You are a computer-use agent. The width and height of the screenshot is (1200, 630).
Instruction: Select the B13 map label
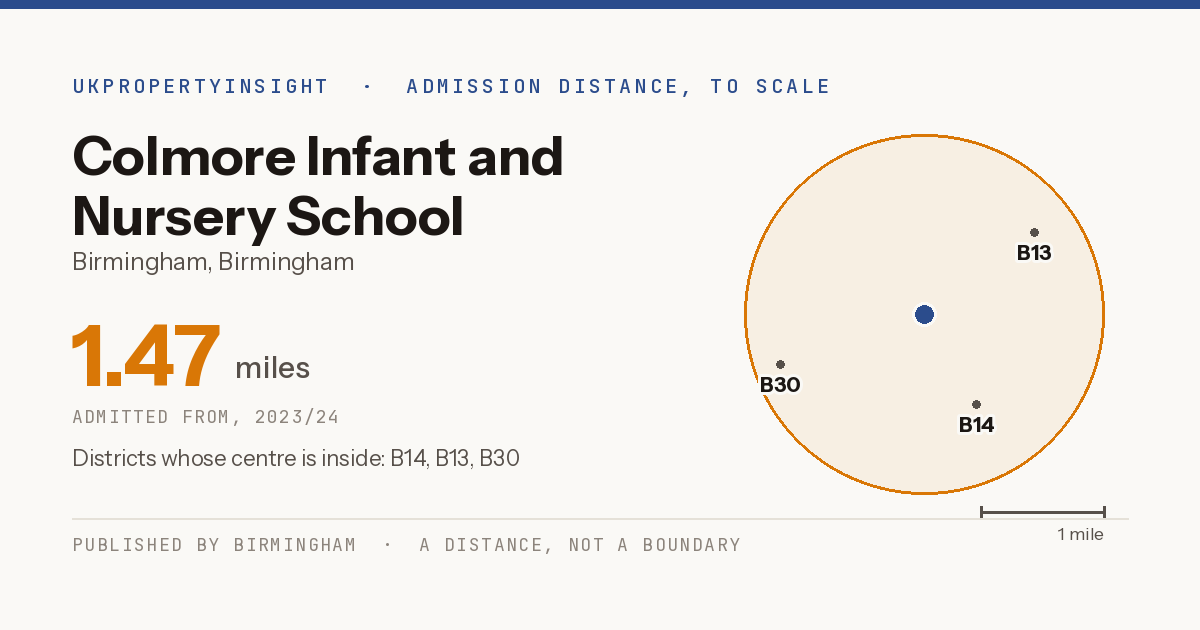coord(1034,253)
